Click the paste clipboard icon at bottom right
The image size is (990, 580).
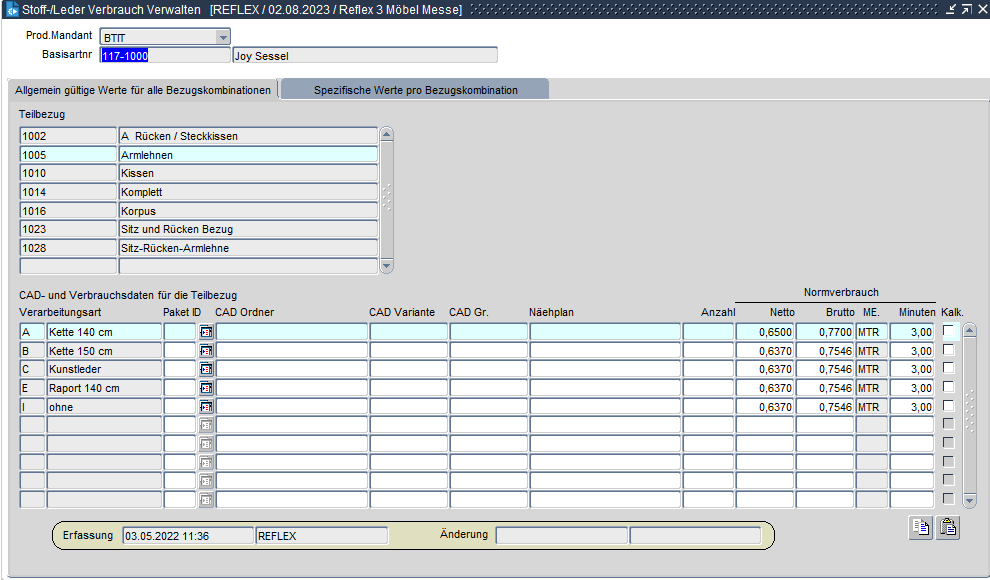point(947,529)
